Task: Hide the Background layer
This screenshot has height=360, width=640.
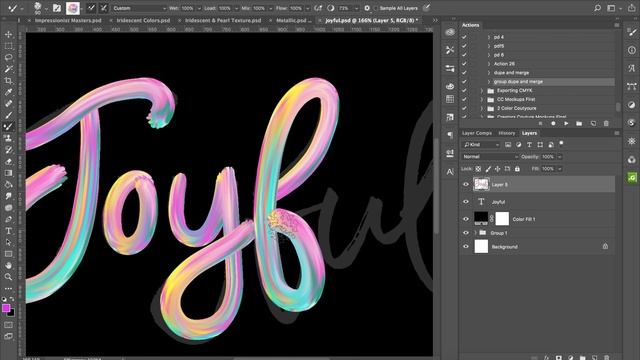Action: (466, 247)
